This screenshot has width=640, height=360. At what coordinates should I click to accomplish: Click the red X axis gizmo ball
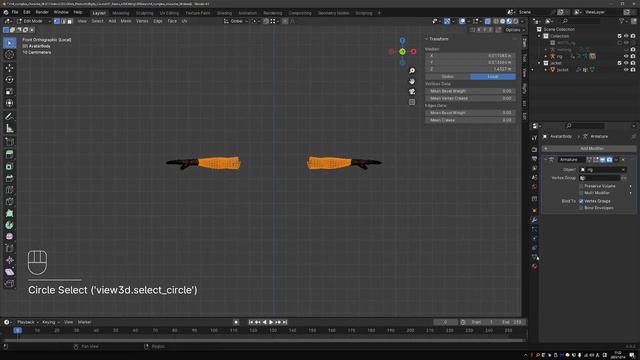(x=413, y=51)
